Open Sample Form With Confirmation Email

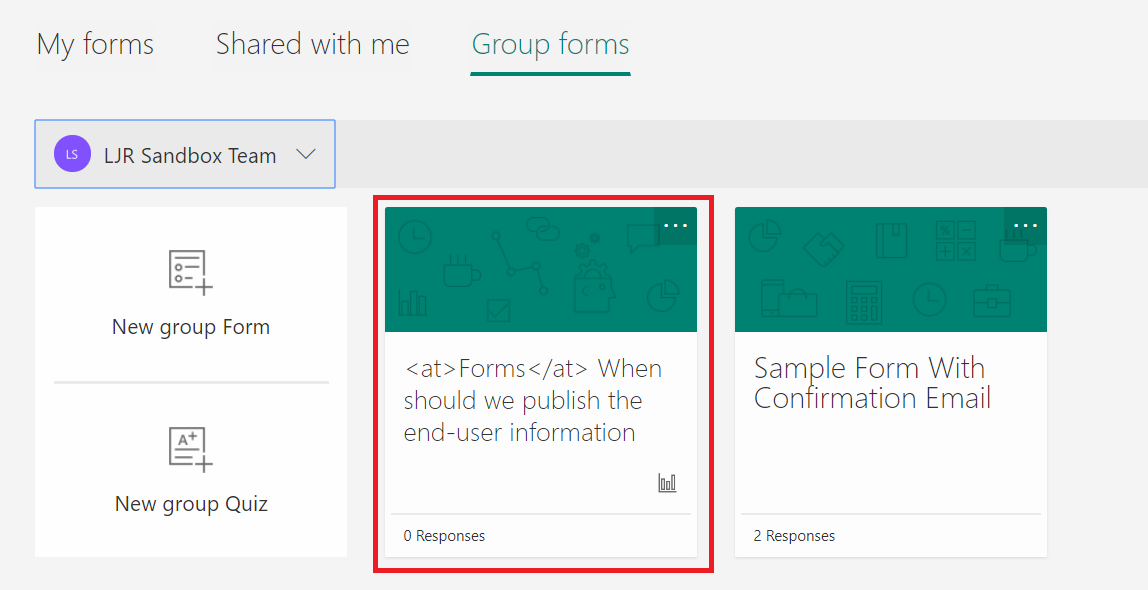[x=872, y=383]
